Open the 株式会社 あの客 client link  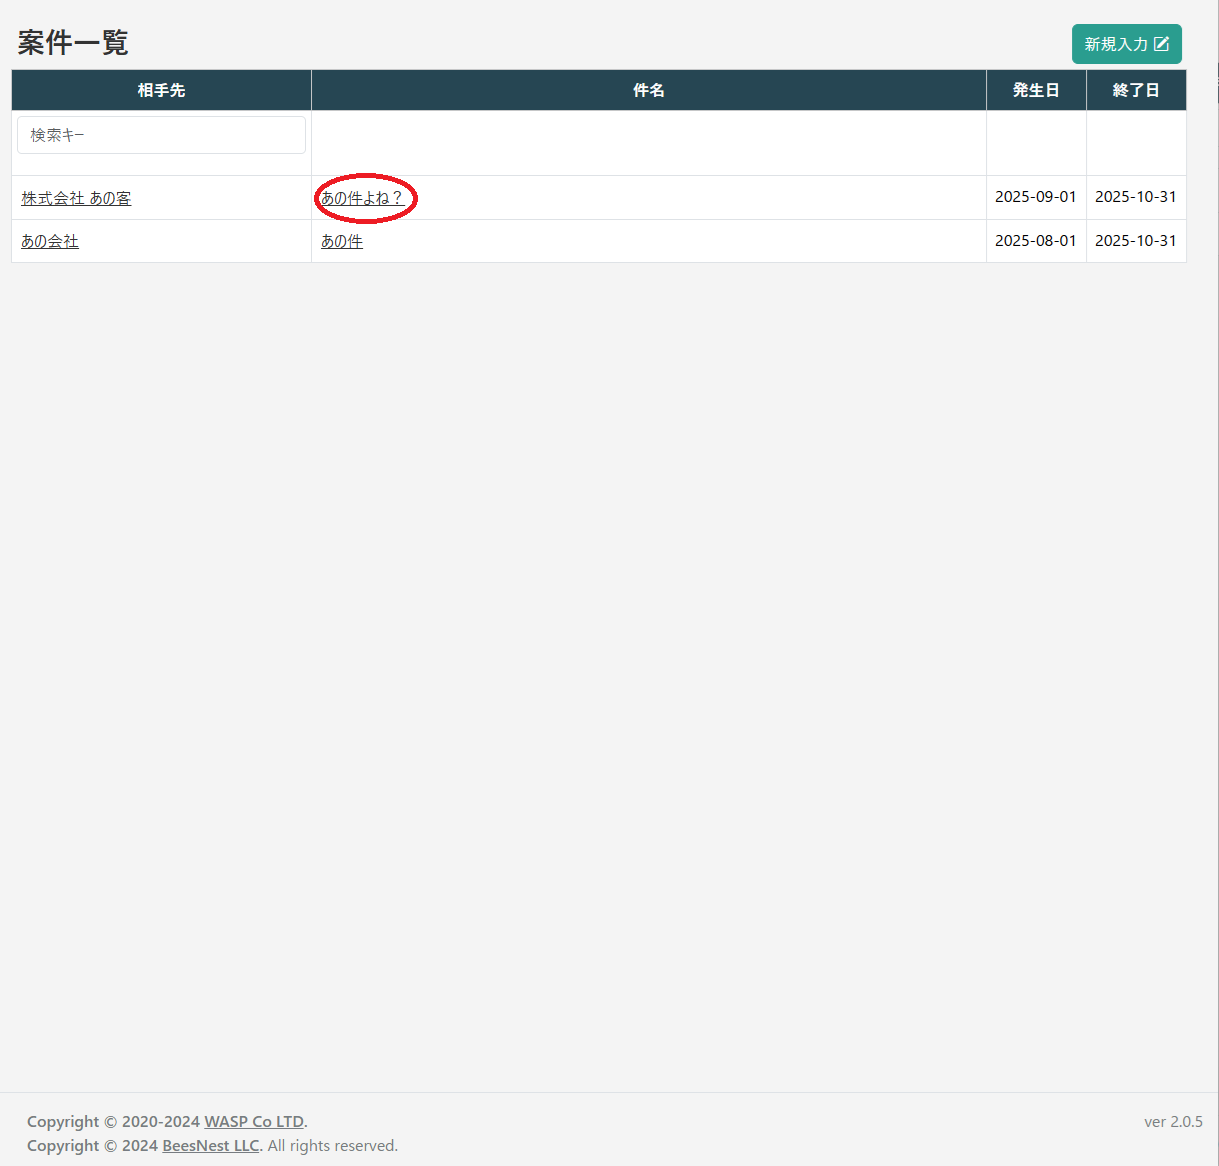[x=76, y=198]
